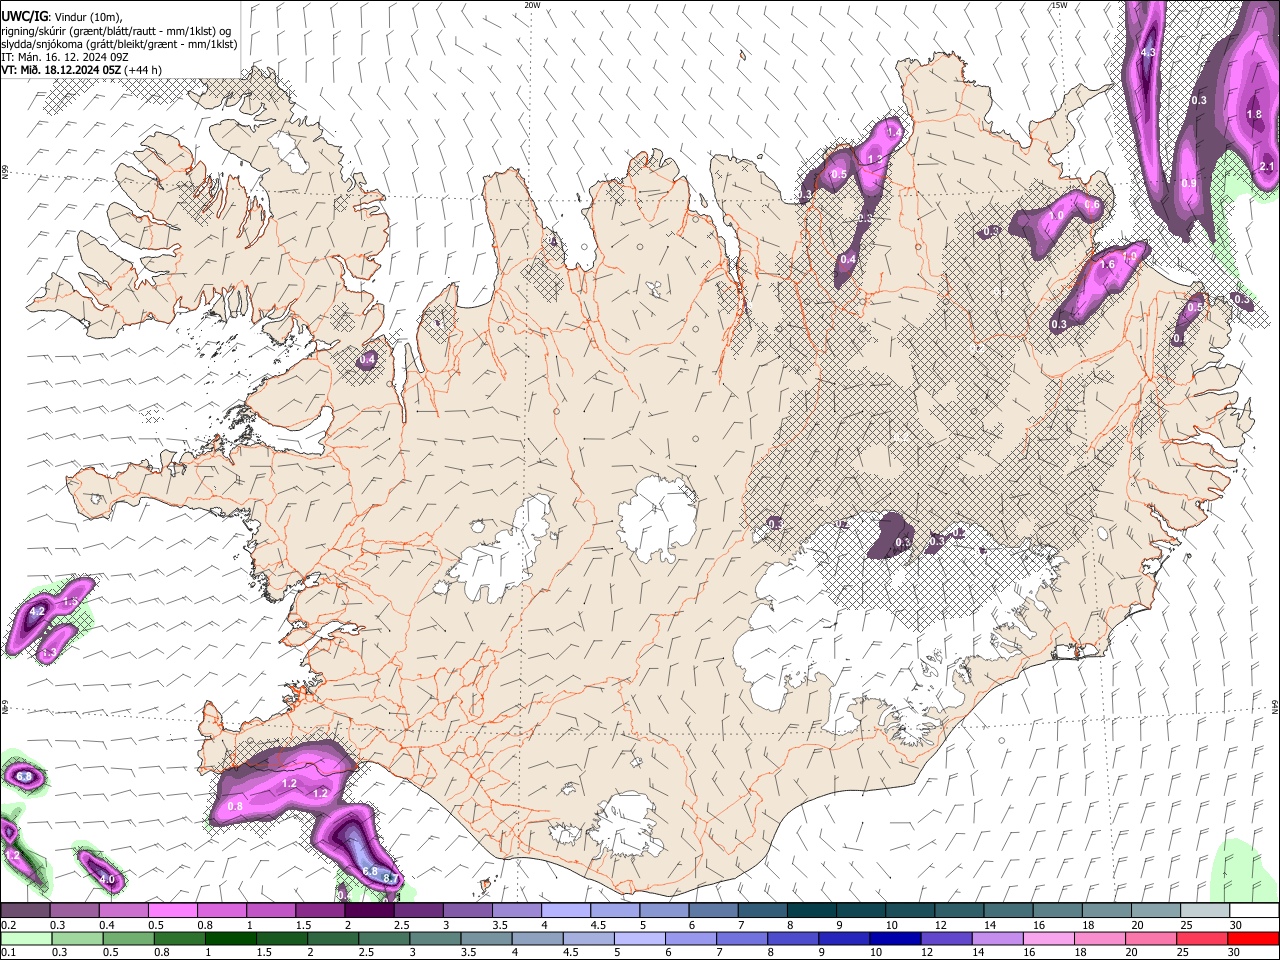Click the 'IT: Mán. 16. 12. 2024 09Z' line
Screen dimensions: 1280x960
(65, 57)
